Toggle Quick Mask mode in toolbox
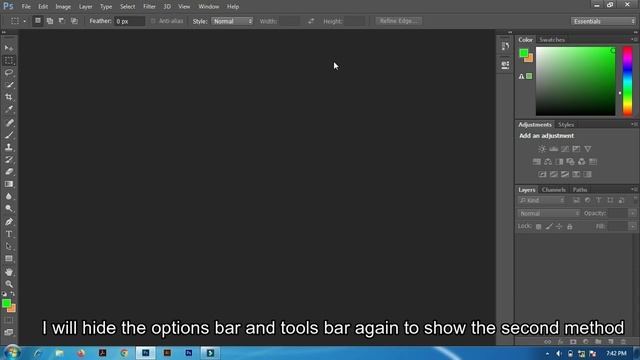The width and height of the screenshot is (640, 360). [9, 320]
